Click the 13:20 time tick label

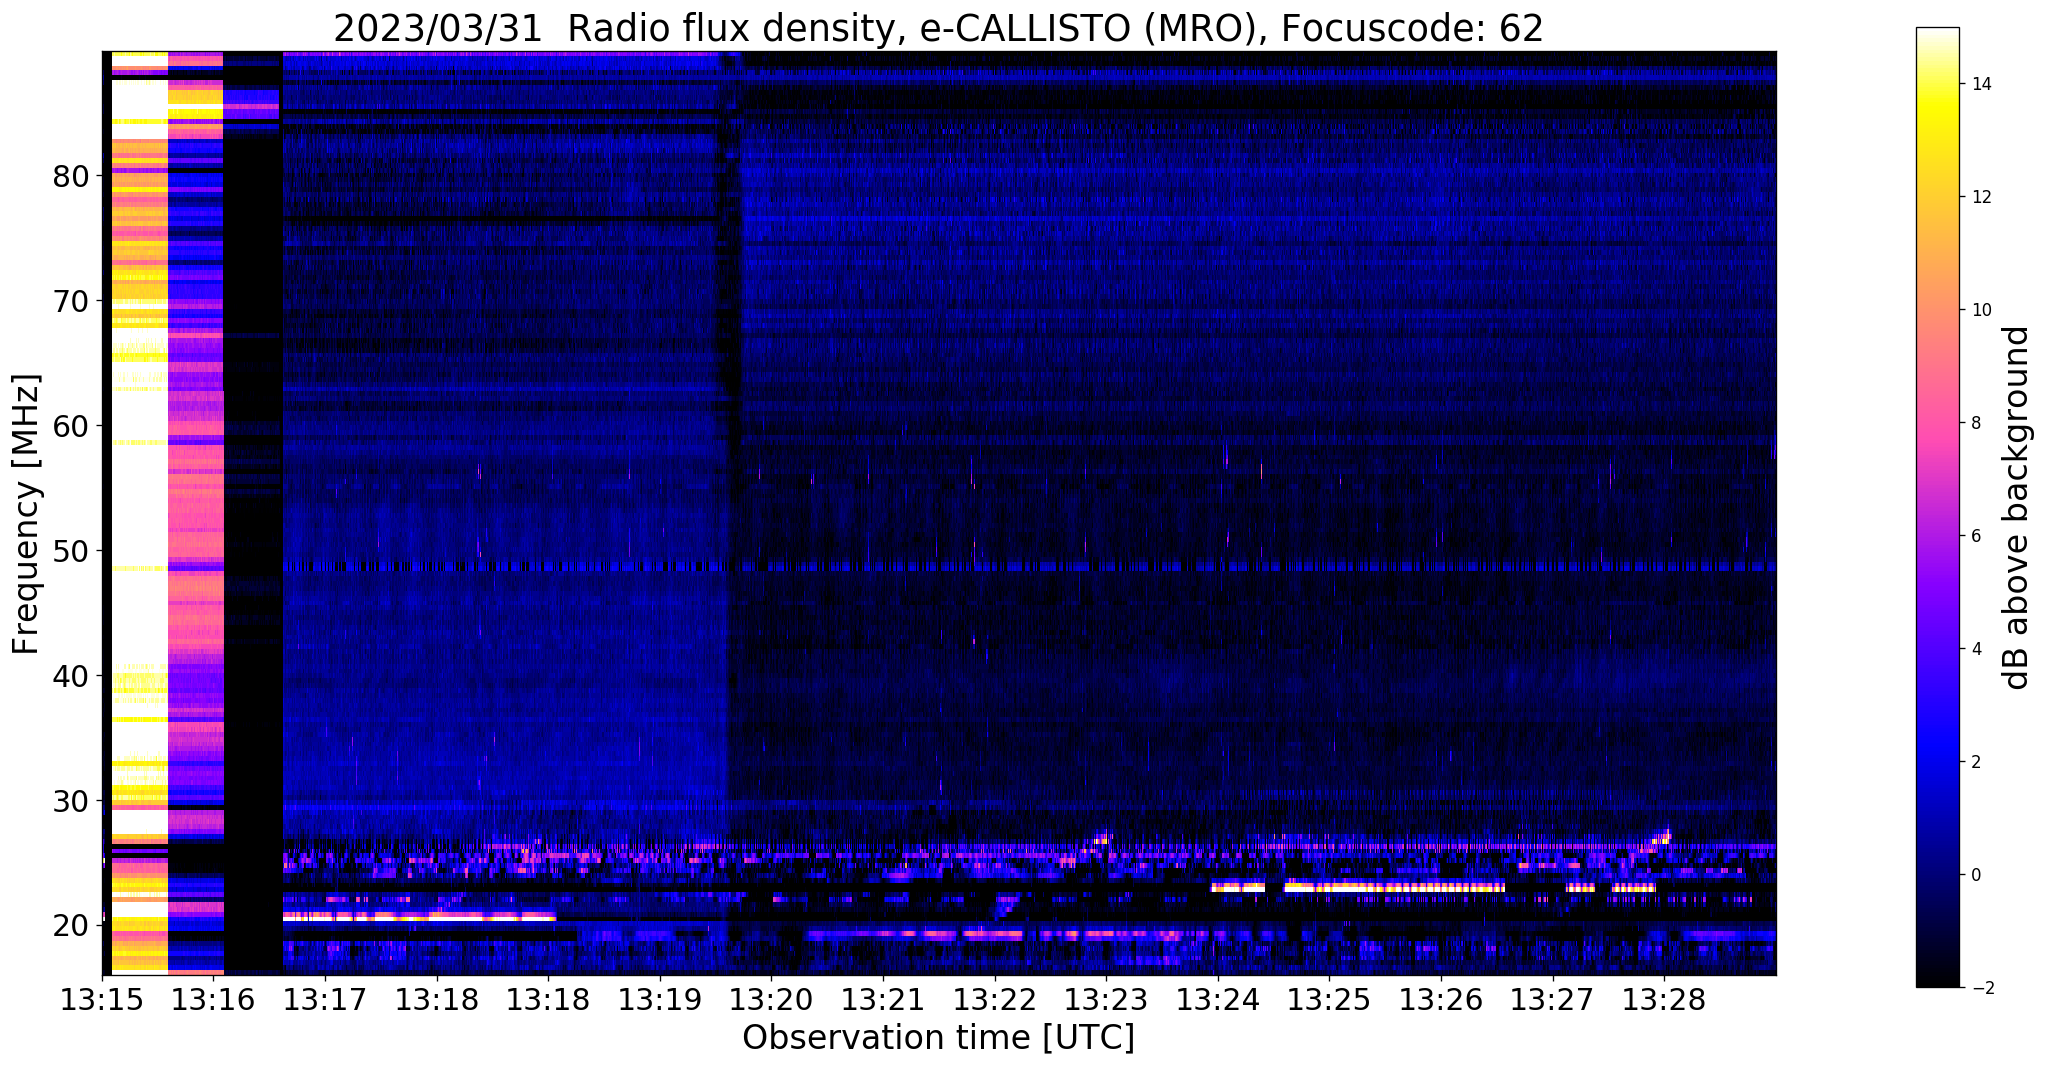[x=771, y=999]
